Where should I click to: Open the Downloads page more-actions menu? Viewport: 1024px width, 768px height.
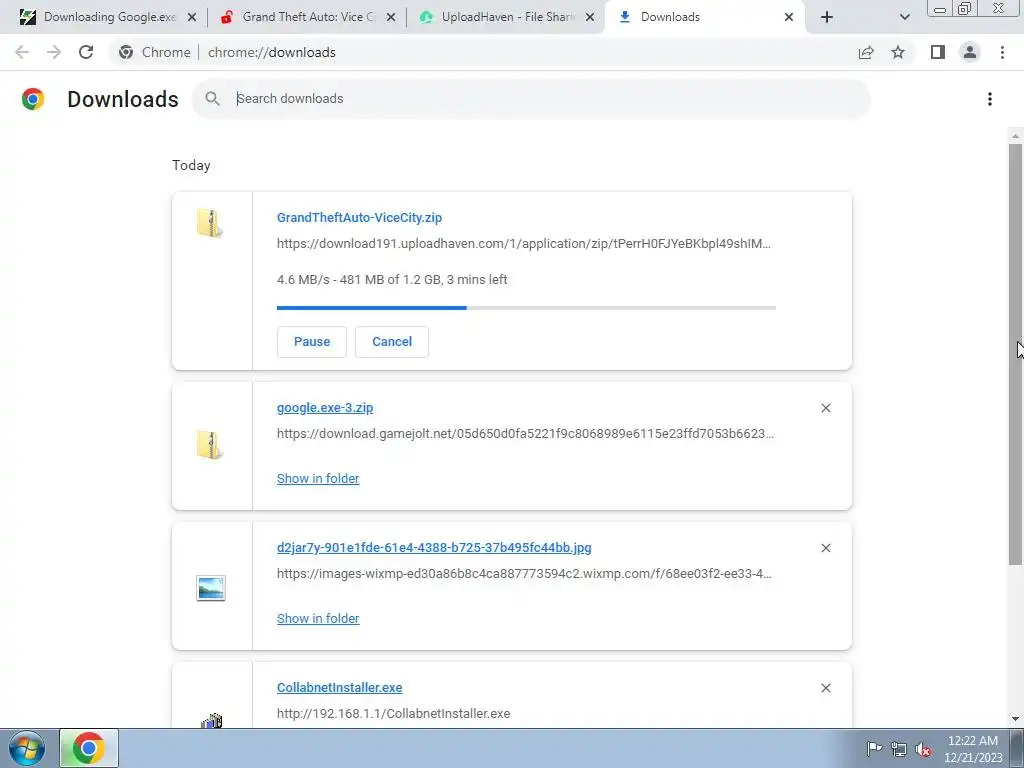[x=989, y=99]
